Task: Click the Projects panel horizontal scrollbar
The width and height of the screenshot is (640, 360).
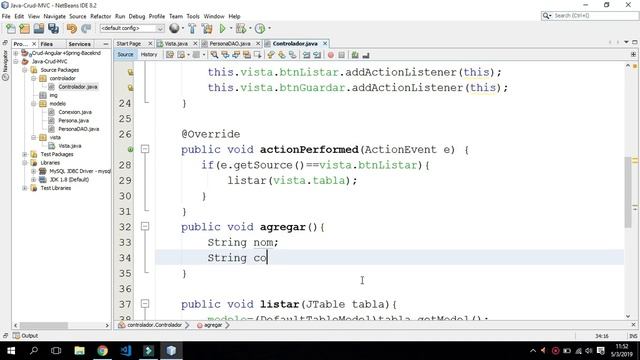Action: 44,326
